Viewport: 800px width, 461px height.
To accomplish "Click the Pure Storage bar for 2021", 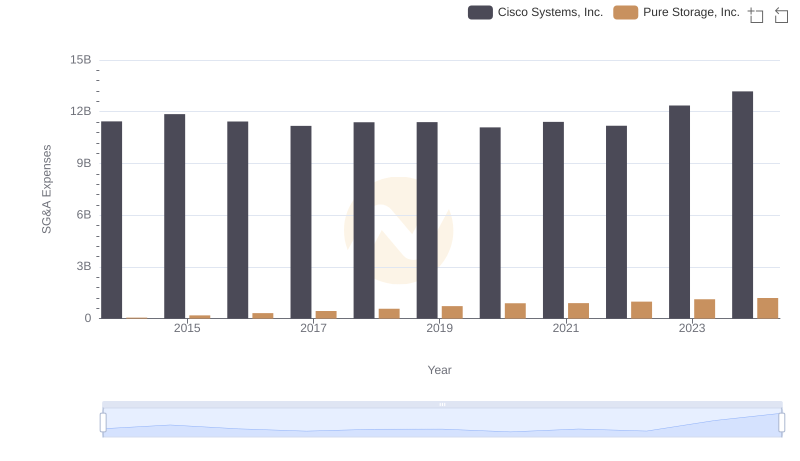I will coord(579,311).
